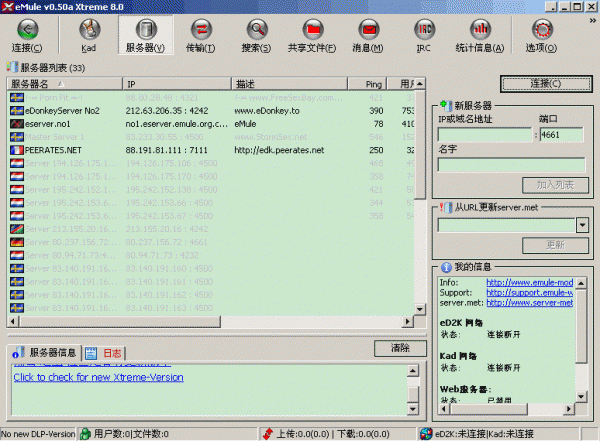The height and width of the screenshot is (441, 600).
Task: Select description cell http://edk.peerates.net
Action: pyautogui.click(x=279, y=150)
